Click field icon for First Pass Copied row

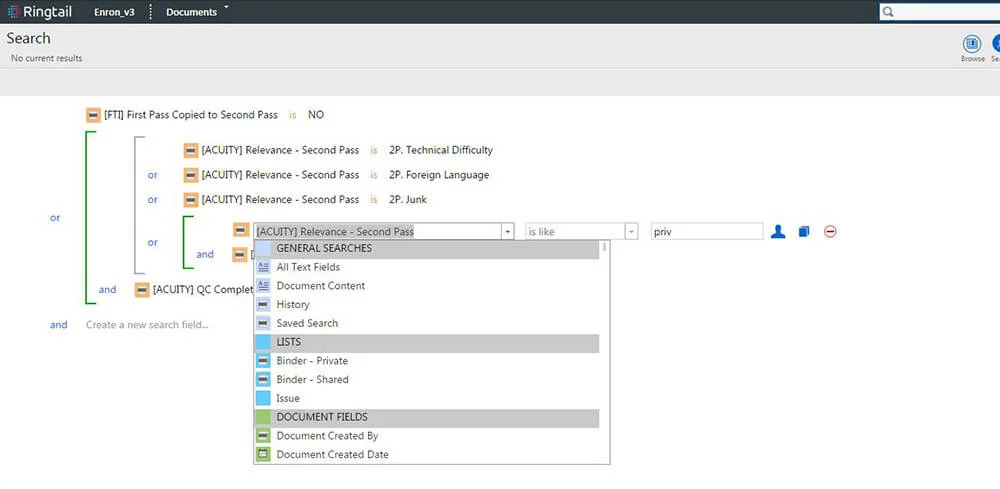point(93,115)
